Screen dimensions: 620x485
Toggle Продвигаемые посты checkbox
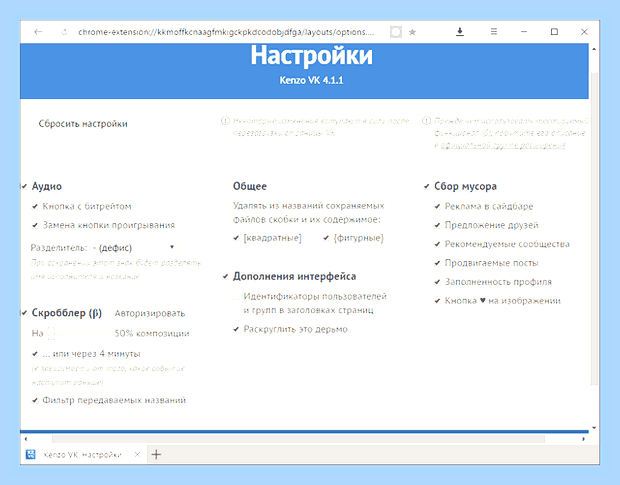(x=437, y=263)
